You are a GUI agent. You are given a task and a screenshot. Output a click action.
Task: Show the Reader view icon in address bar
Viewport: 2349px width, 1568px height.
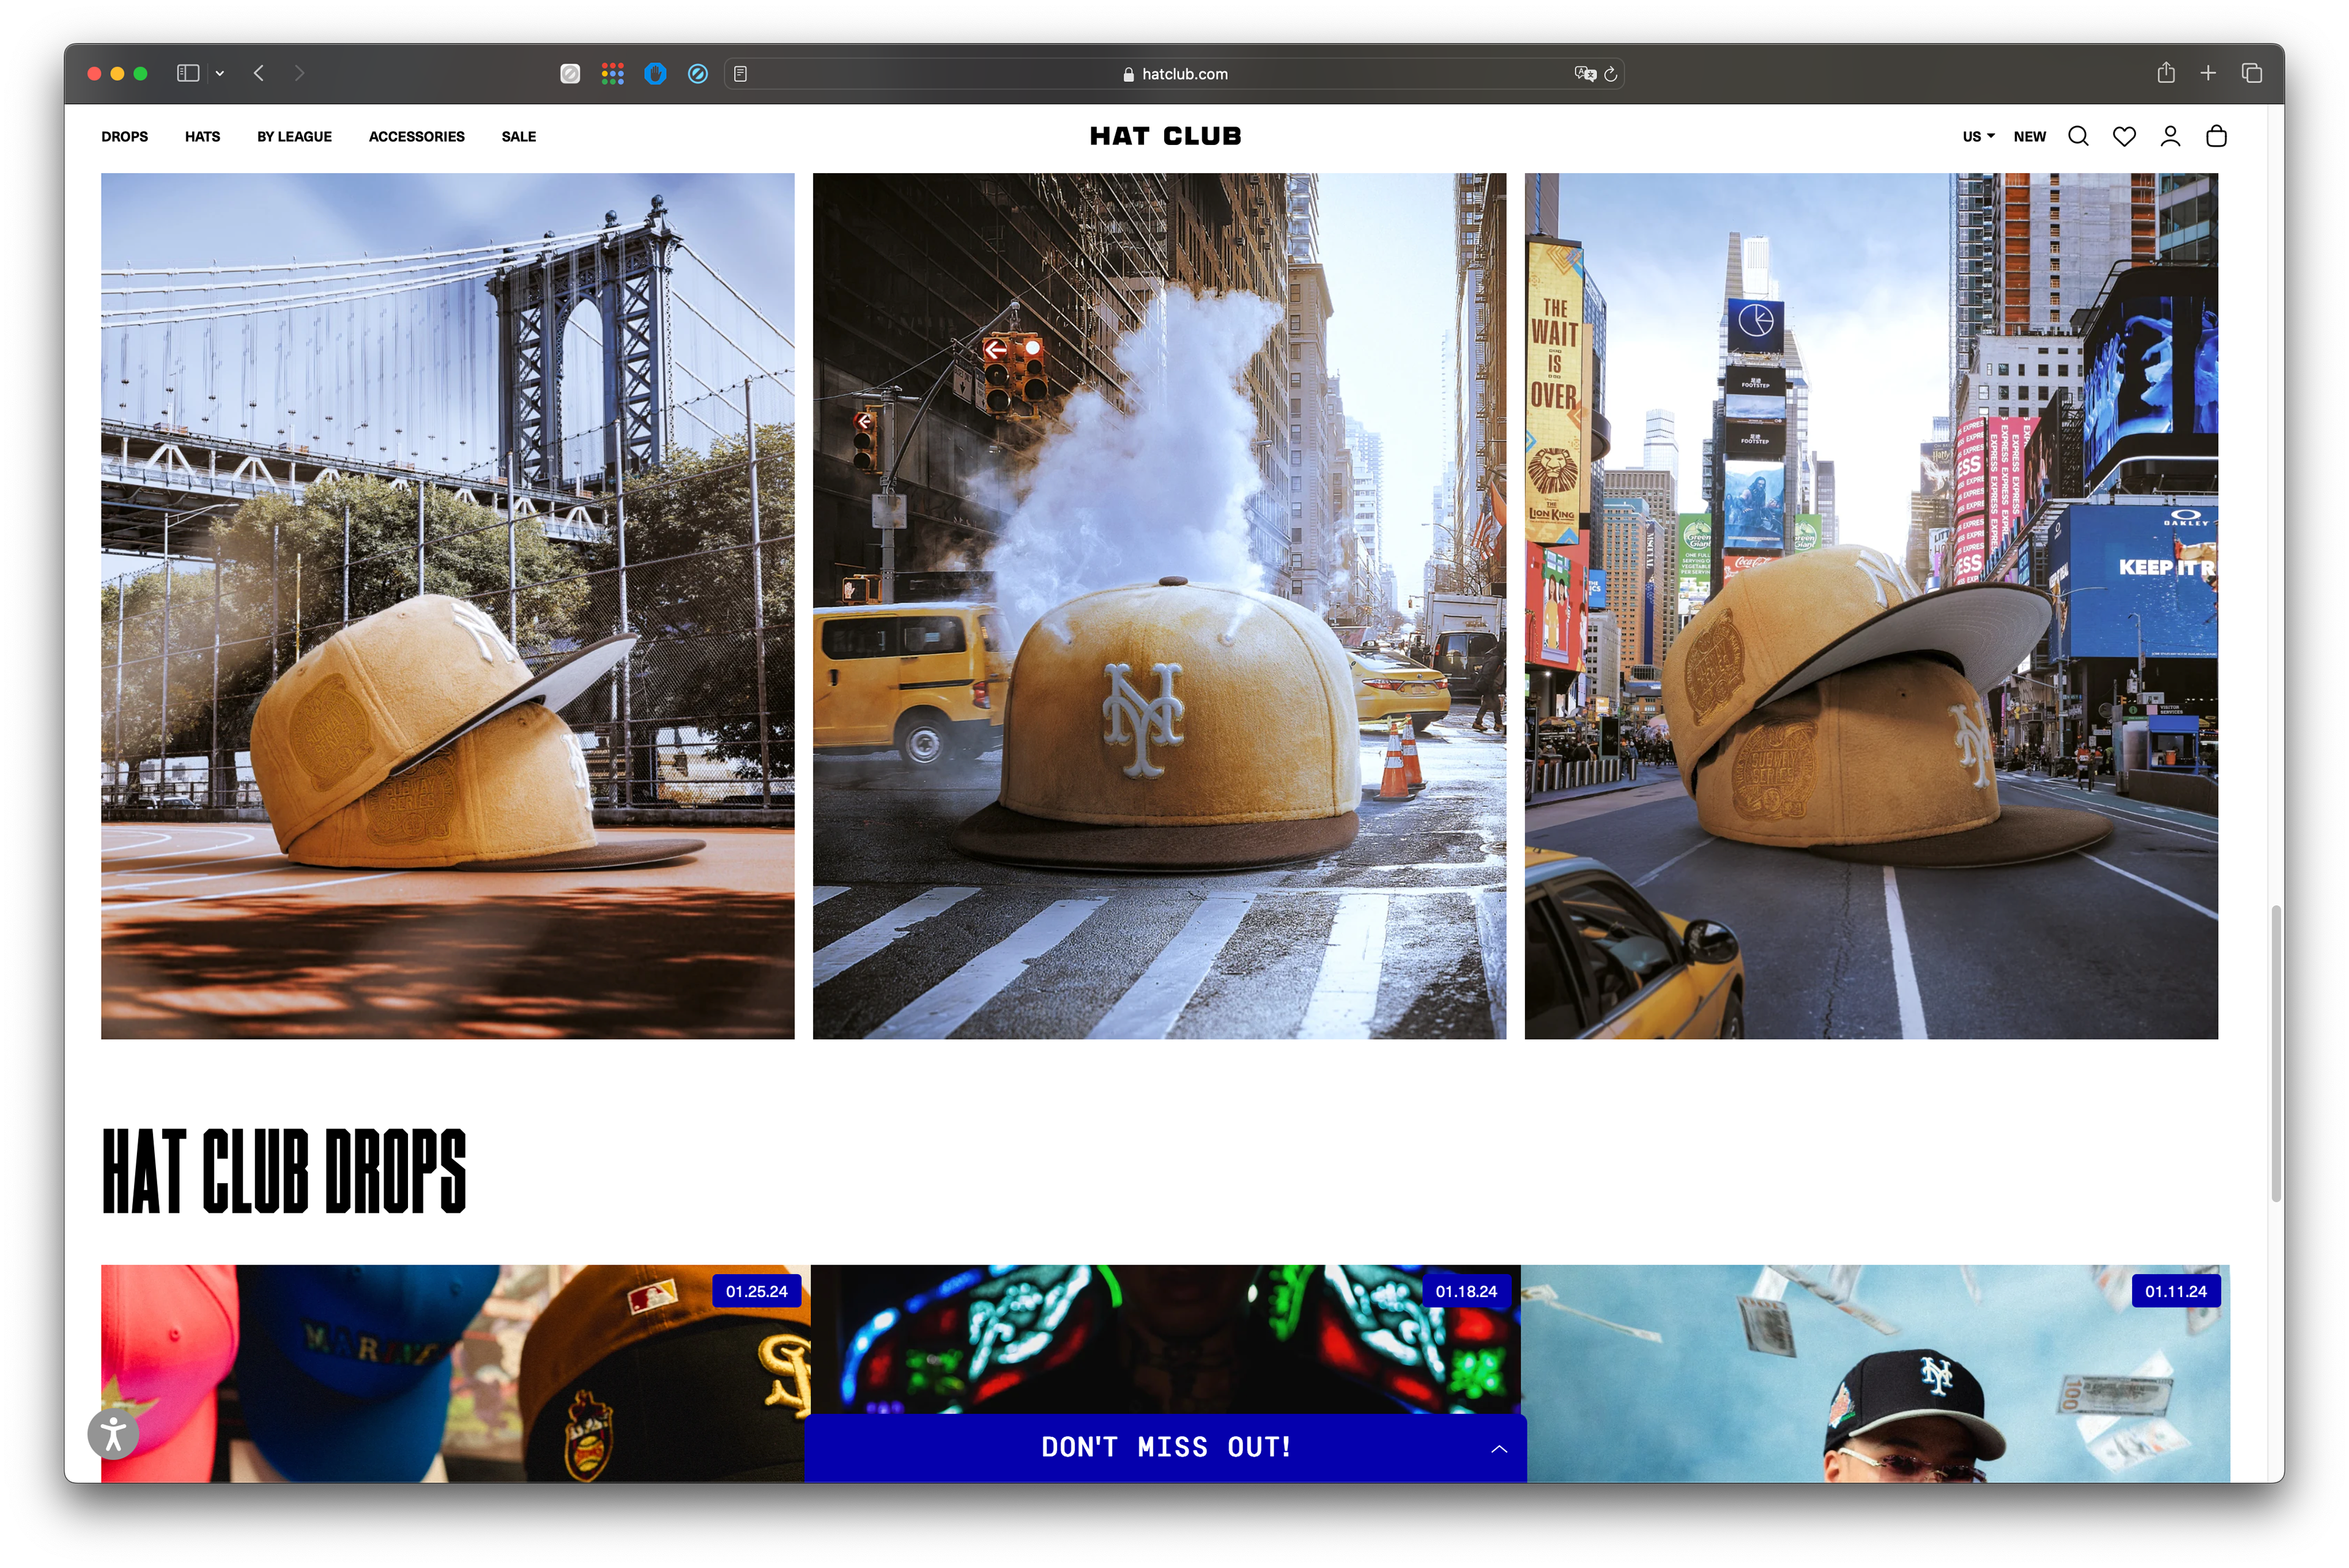pyautogui.click(x=740, y=74)
